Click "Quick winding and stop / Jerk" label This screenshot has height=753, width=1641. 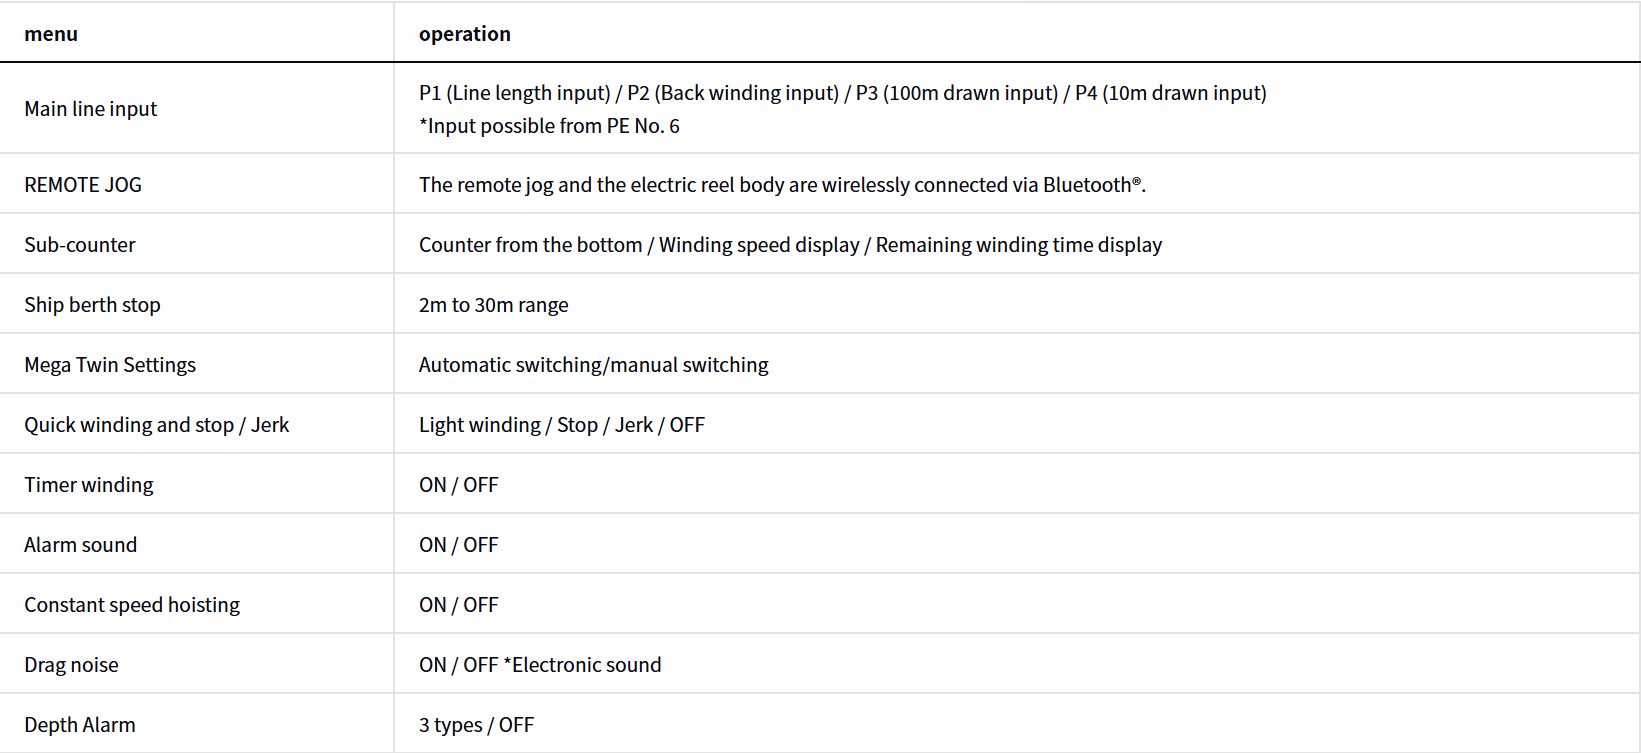click(157, 425)
